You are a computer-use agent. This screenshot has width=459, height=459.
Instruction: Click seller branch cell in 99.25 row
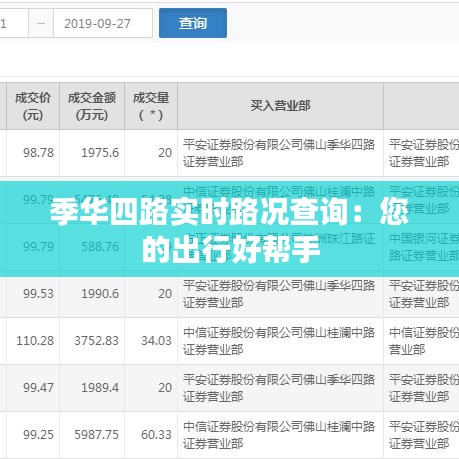click(x=421, y=435)
